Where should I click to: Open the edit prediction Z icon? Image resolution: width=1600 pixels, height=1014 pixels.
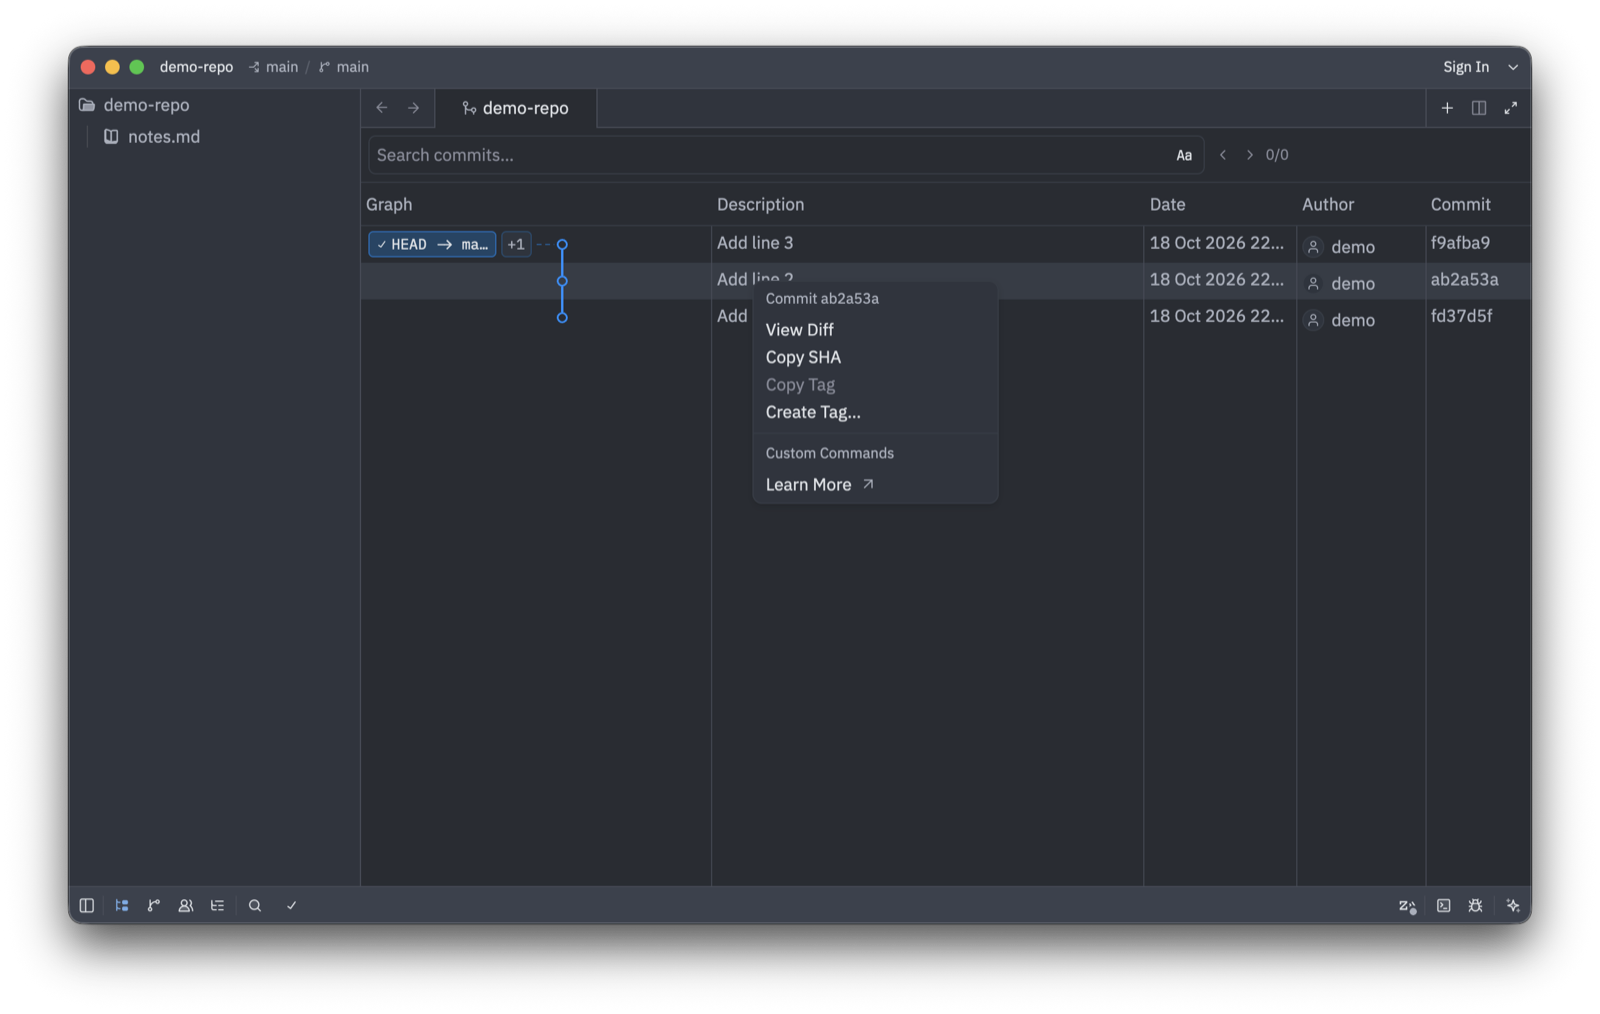(x=1407, y=906)
